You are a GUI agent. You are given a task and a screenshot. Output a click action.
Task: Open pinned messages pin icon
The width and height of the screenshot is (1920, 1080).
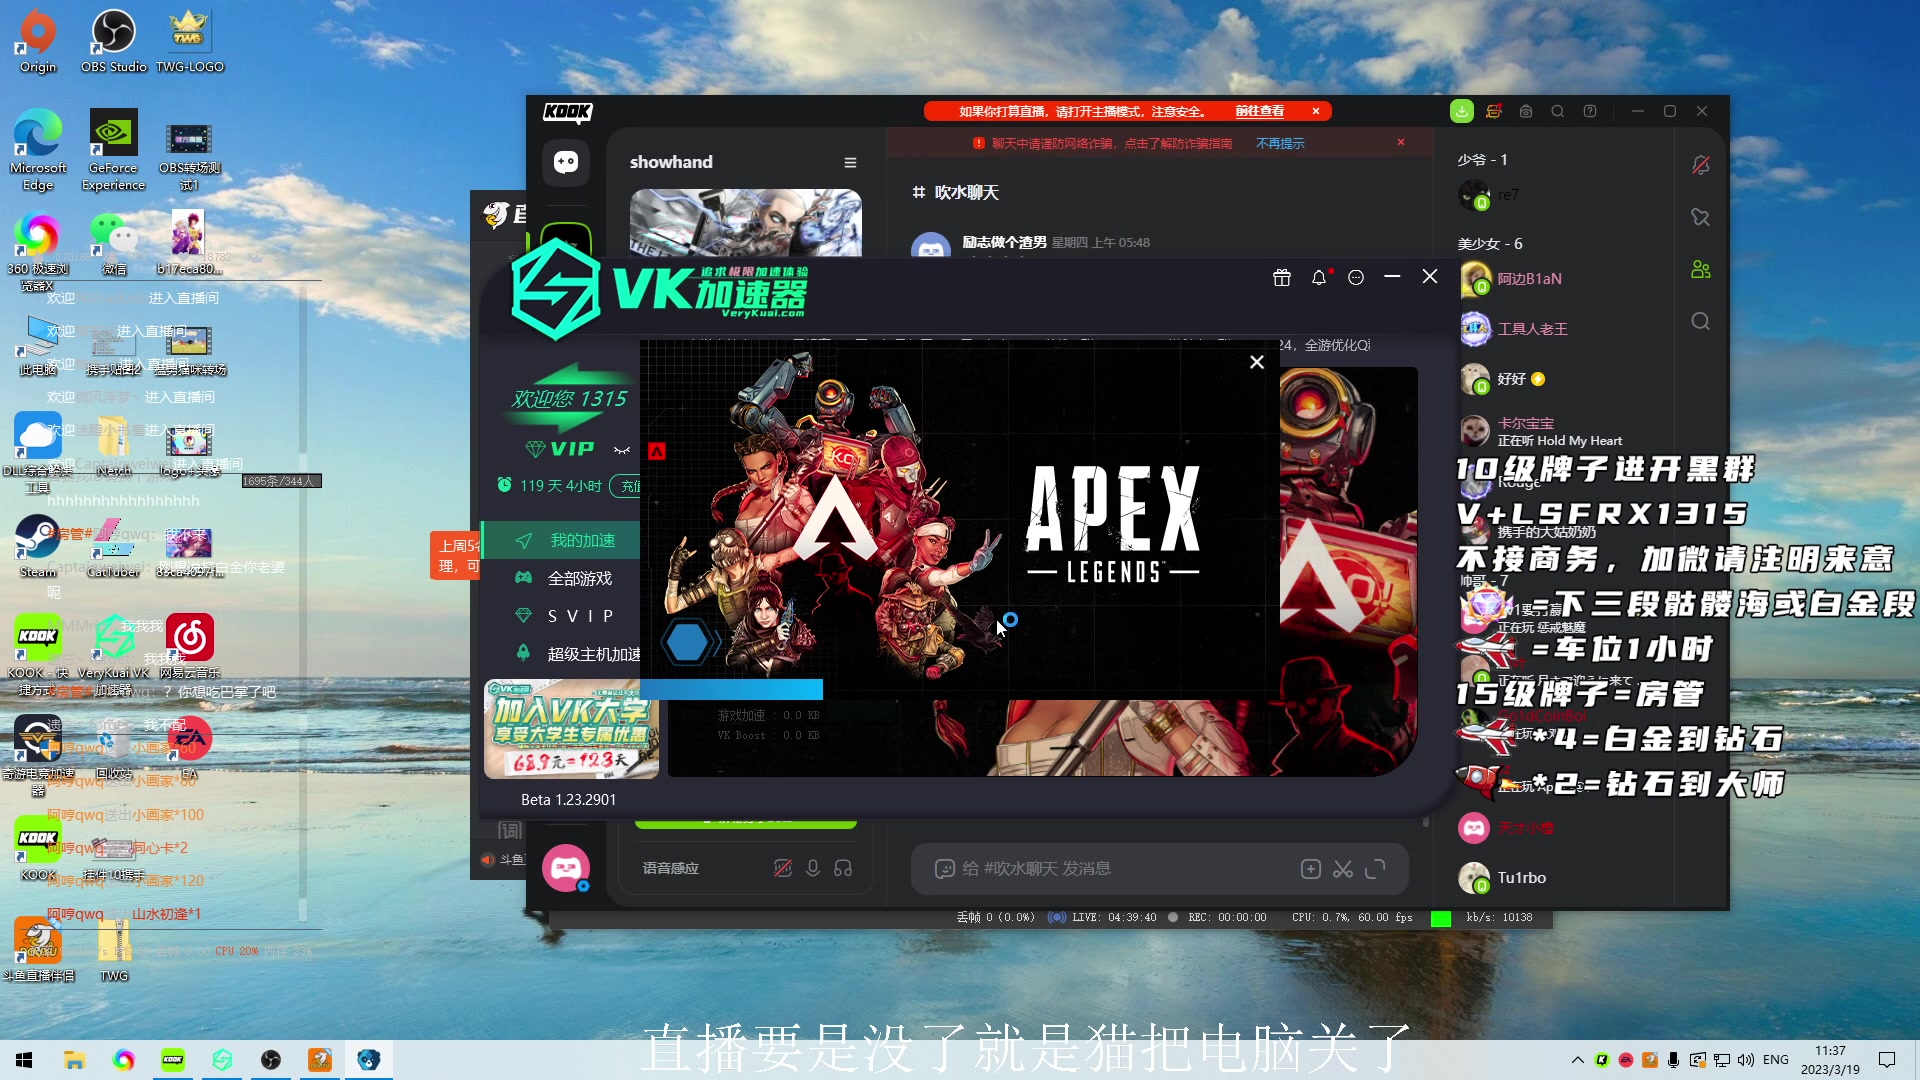pyautogui.click(x=1701, y=217)
